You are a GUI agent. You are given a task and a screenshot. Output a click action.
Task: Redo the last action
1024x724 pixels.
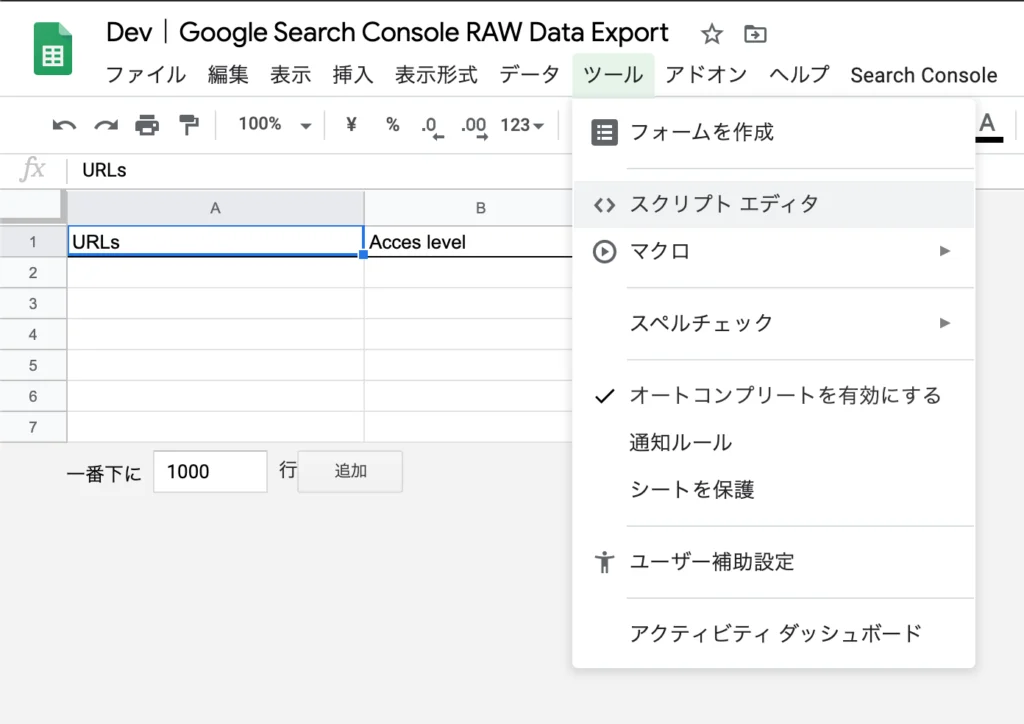tap(106, 124)
